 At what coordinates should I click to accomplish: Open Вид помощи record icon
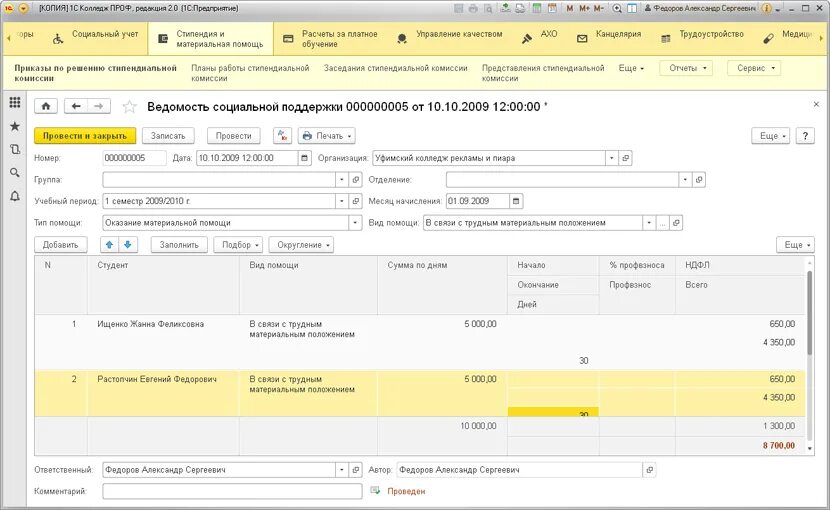click(x=676, y=223)
